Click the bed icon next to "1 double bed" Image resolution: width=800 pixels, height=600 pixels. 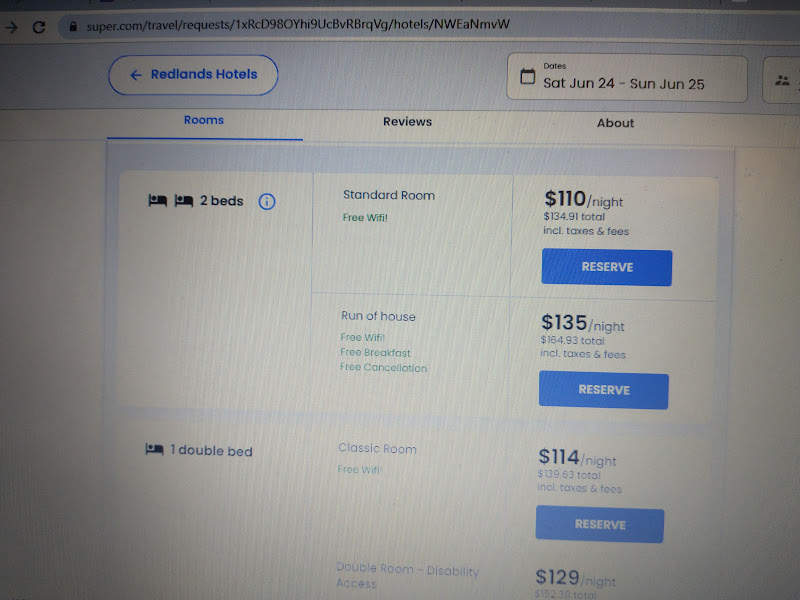155,450
